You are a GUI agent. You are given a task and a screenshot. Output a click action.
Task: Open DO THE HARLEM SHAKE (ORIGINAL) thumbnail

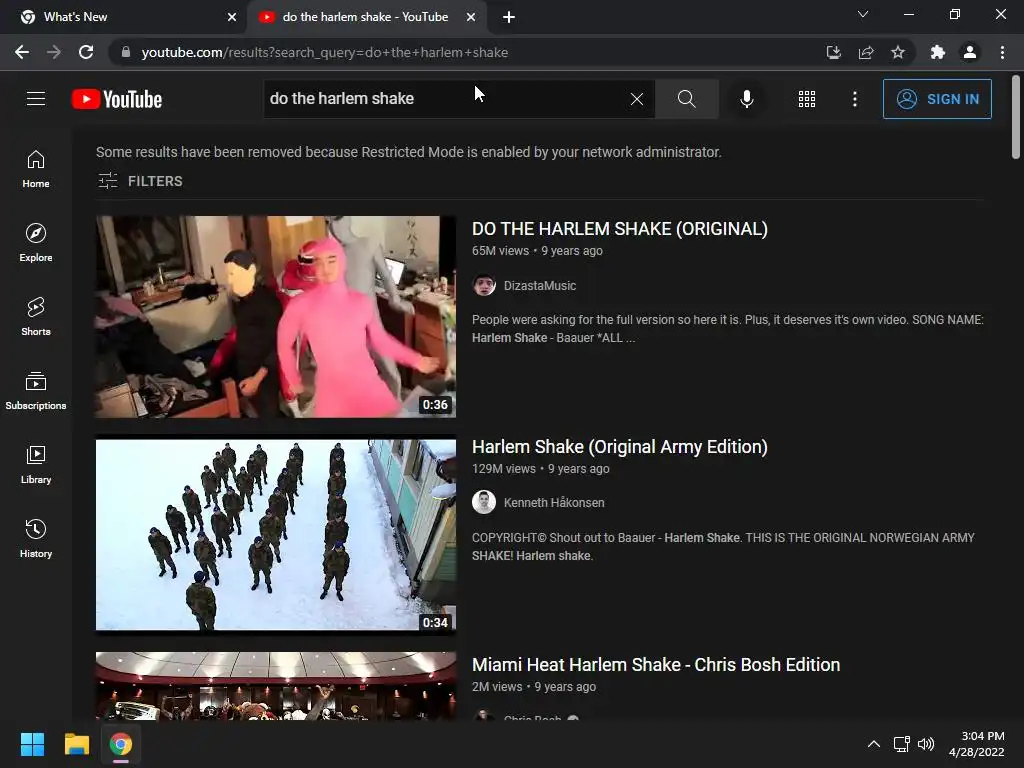point(276,317)
